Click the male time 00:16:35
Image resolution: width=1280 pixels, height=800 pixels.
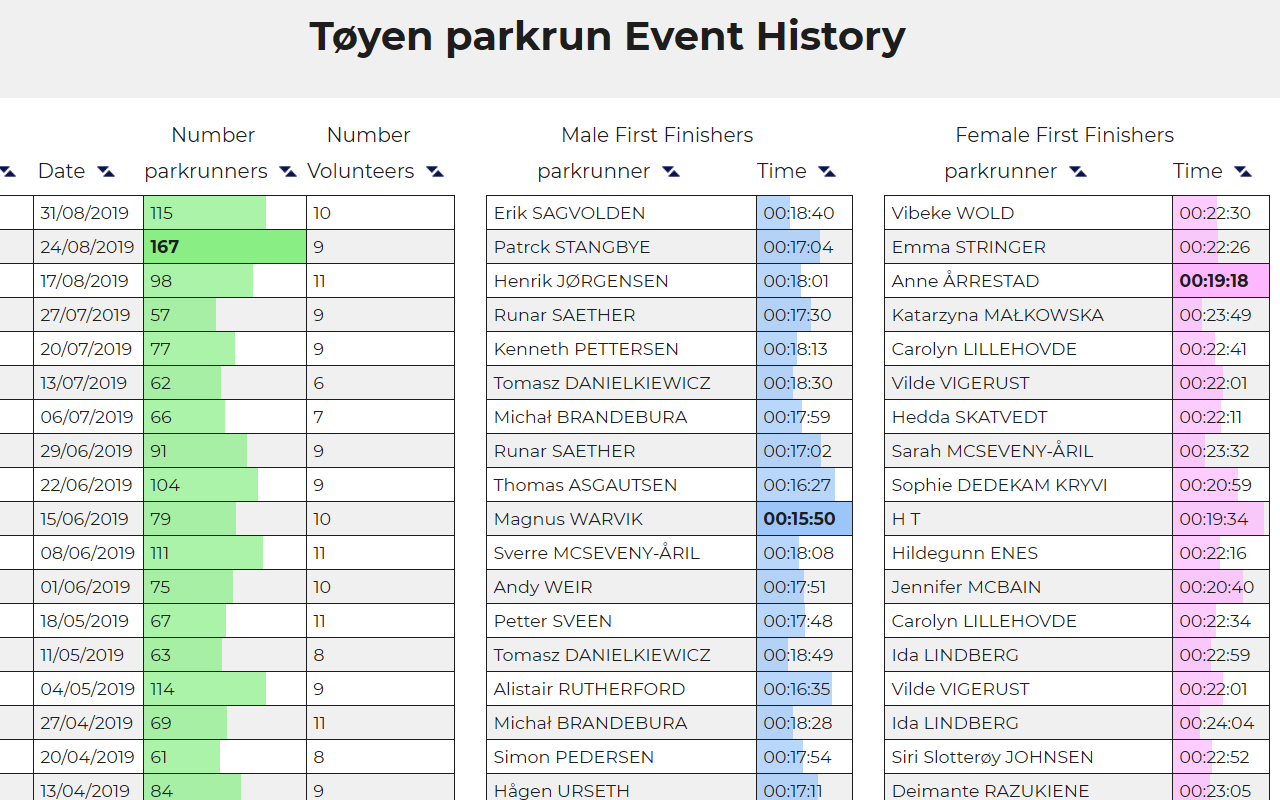(805, 689)
